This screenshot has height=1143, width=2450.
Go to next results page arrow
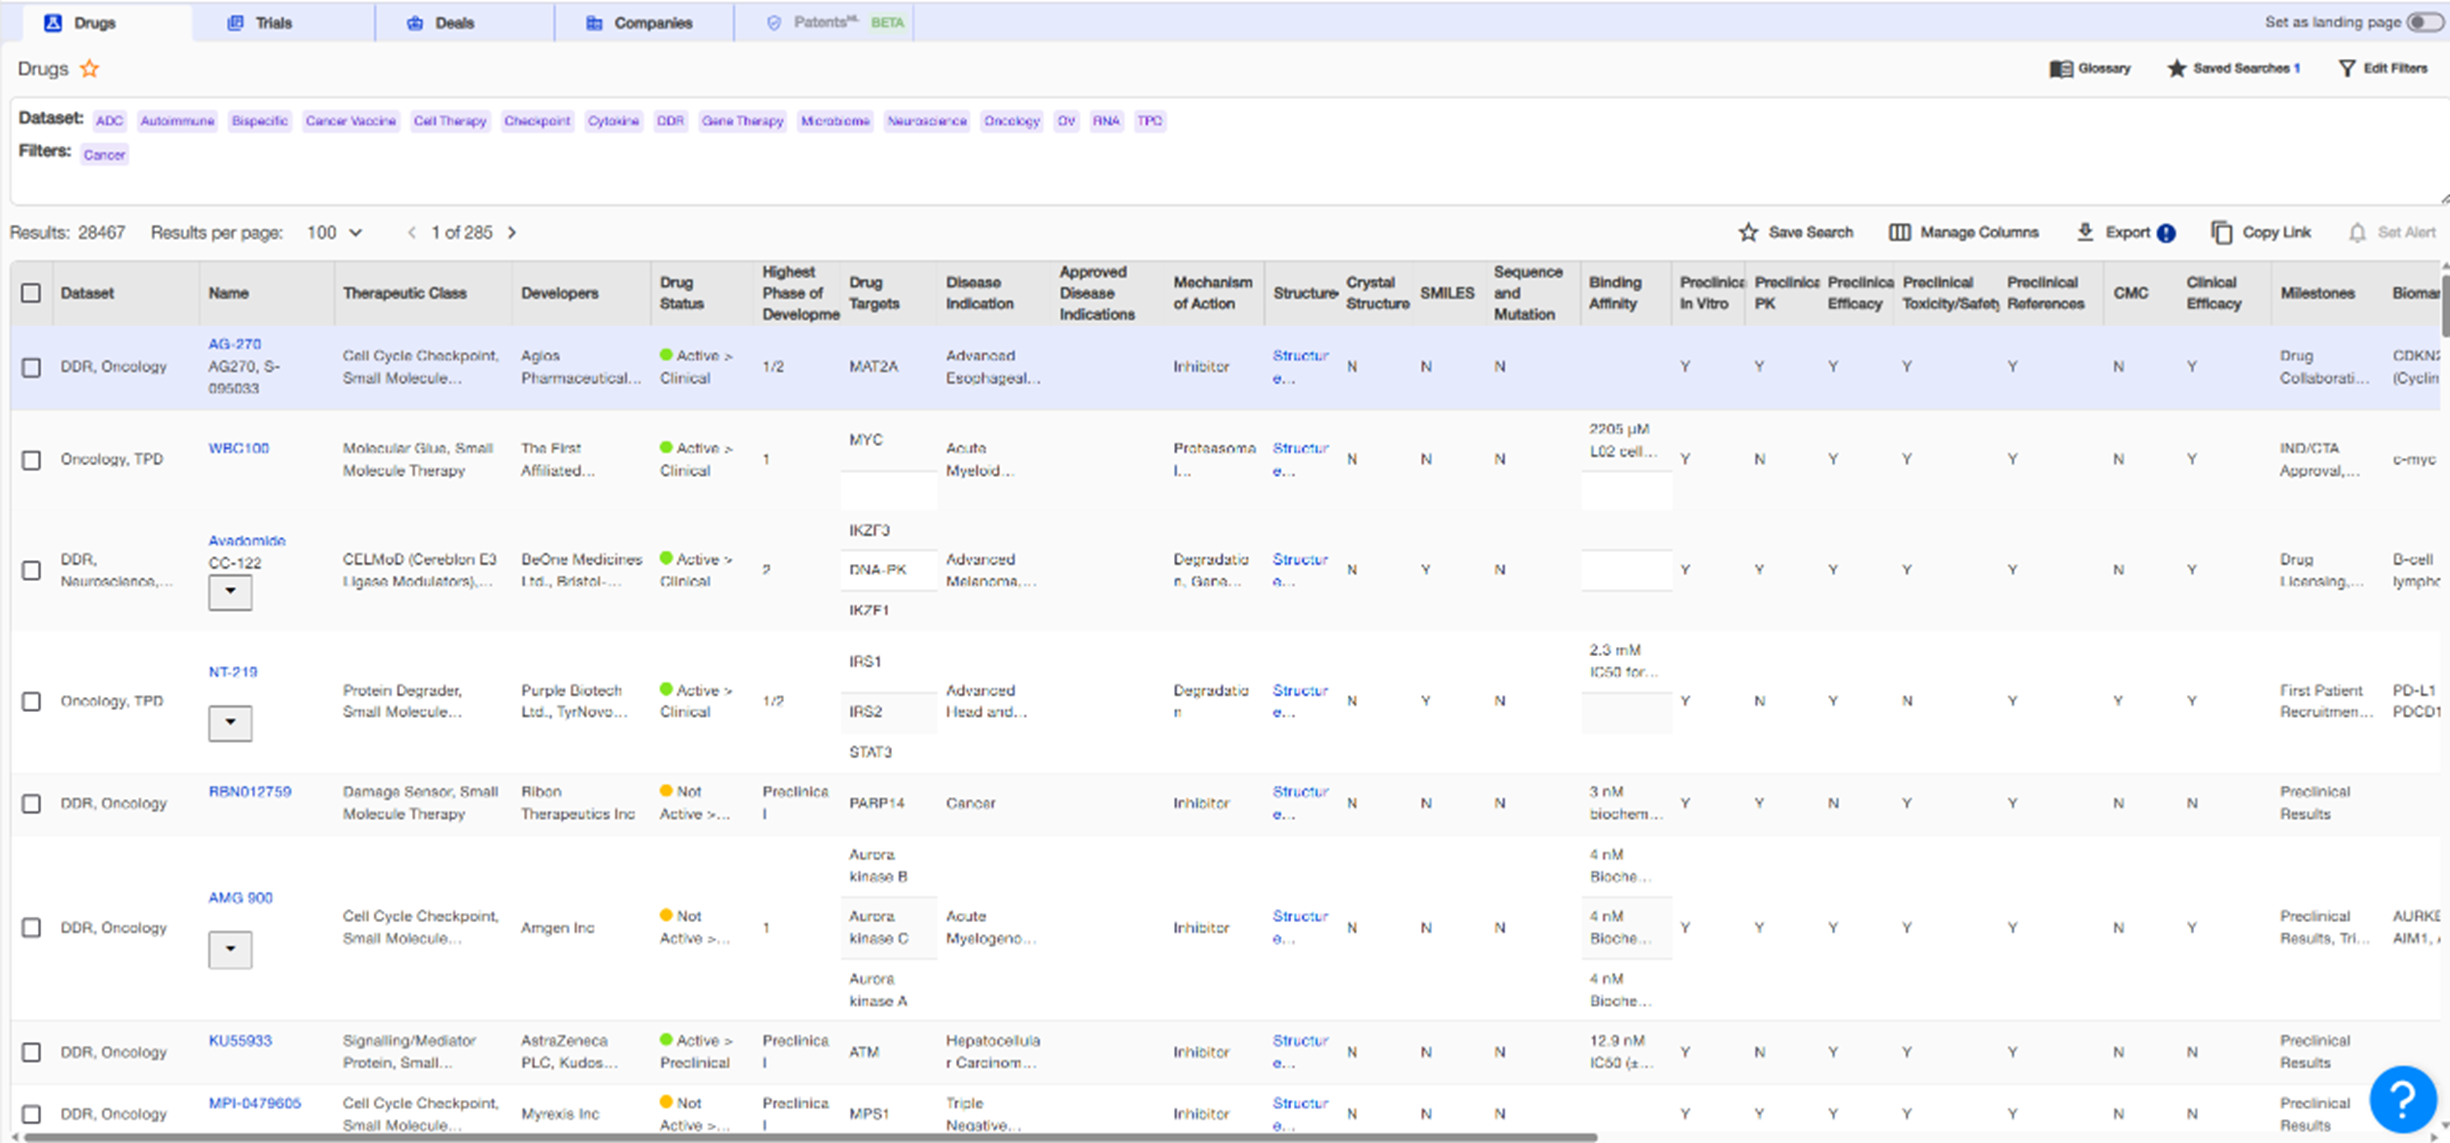pyautogui.click(x=512, y=233)
